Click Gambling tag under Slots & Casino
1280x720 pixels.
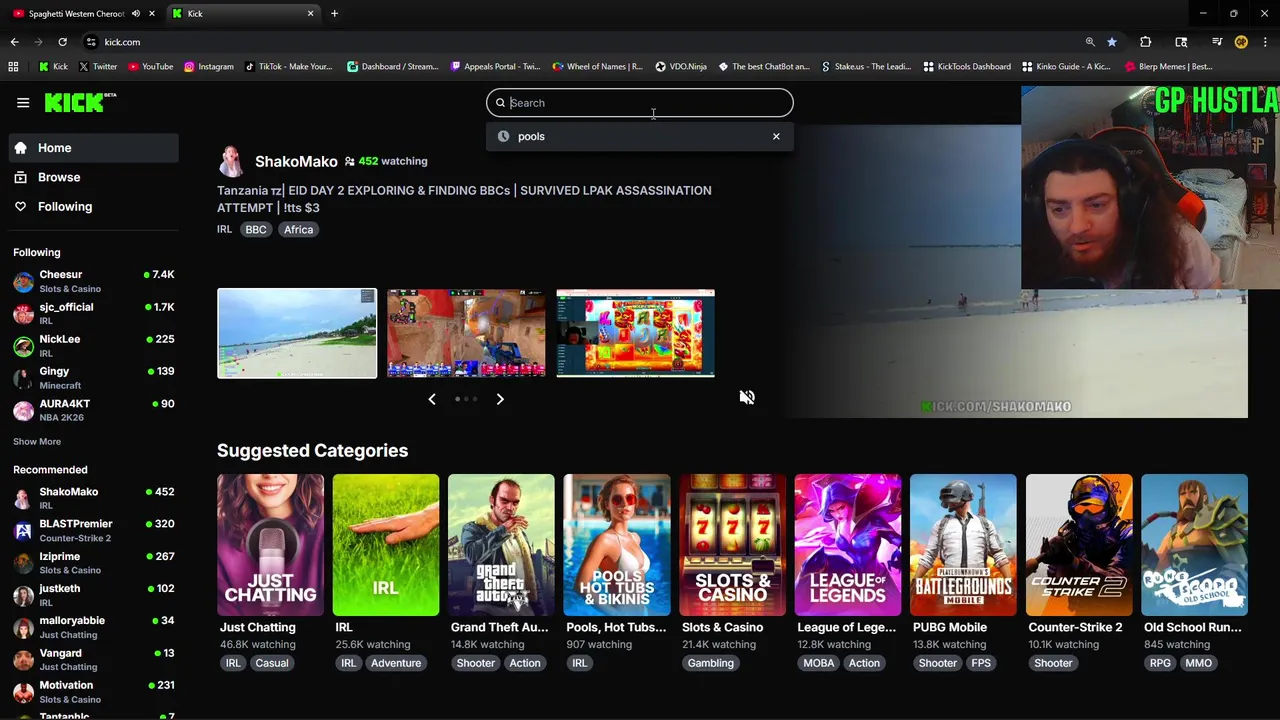[711, 663]
